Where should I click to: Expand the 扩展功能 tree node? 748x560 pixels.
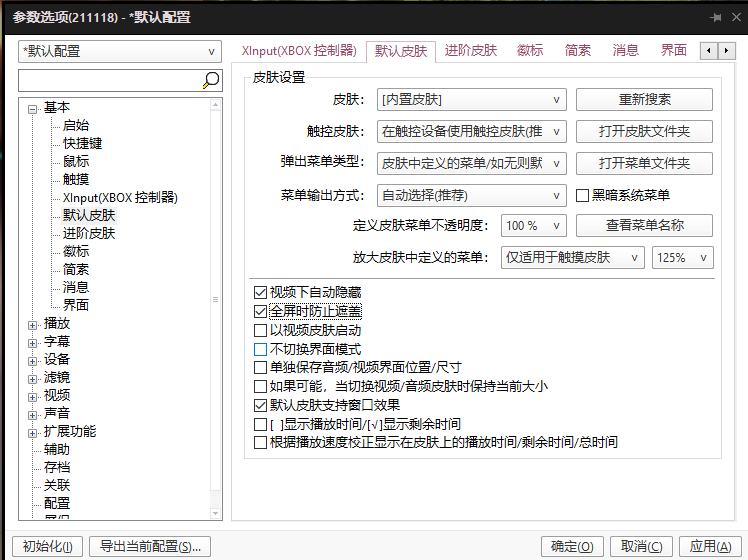click(32, 433)
